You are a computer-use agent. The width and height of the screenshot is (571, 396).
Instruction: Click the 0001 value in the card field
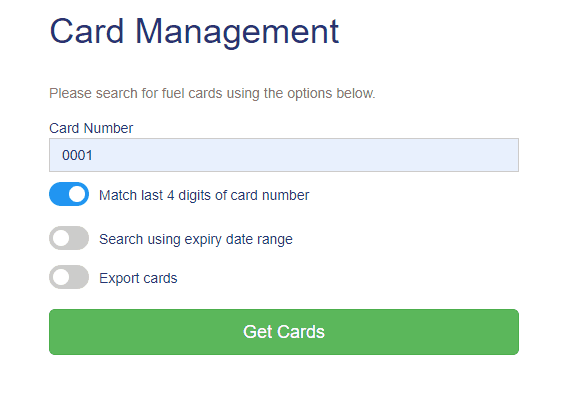click(77, 155)
